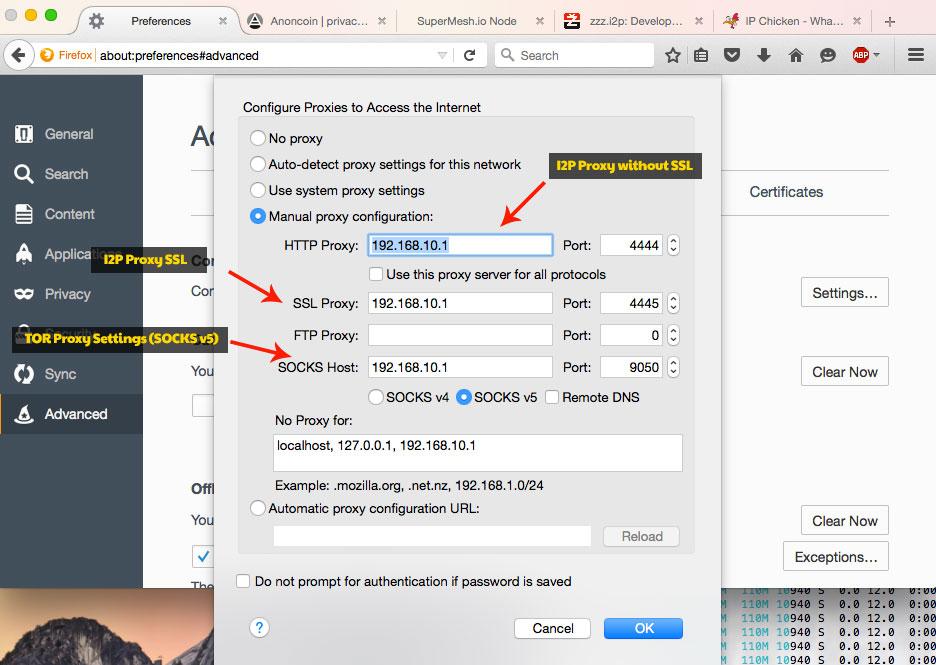This screenshot has width=936, height=665.
Task: Adjust the HTTP Proxy port stepper
Action: pos(673,245)
